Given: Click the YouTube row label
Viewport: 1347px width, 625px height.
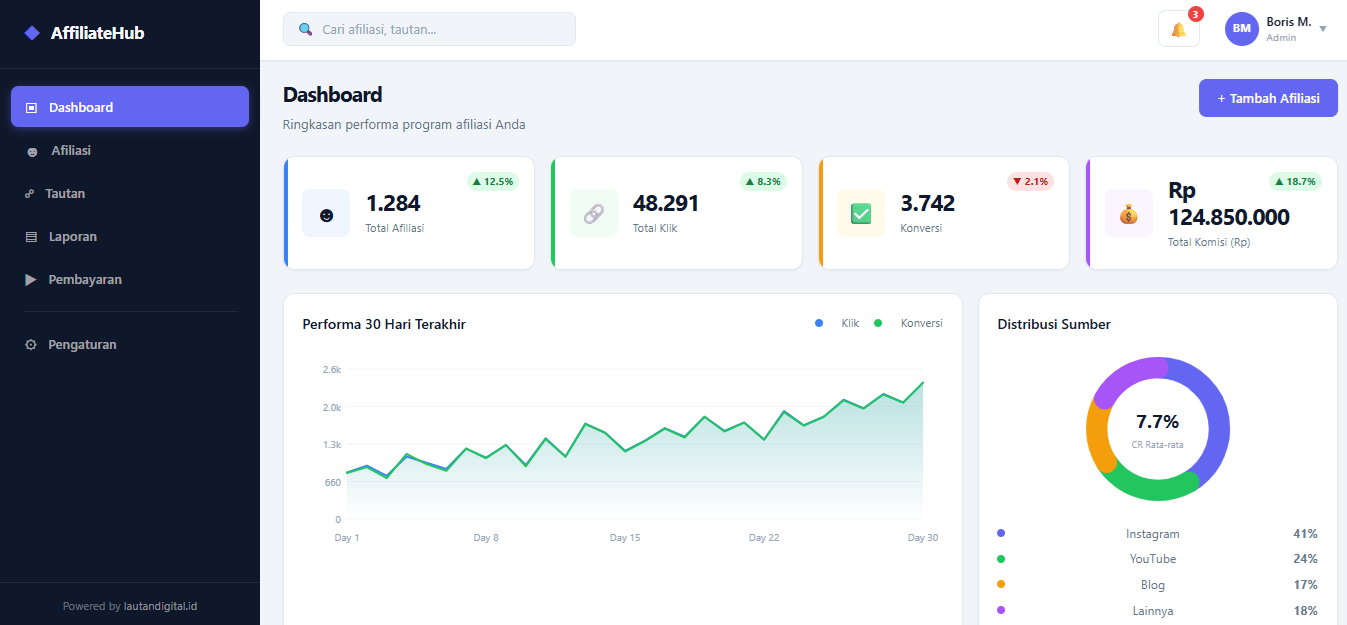Looking at the screenshot, I should pos(1153,559).
